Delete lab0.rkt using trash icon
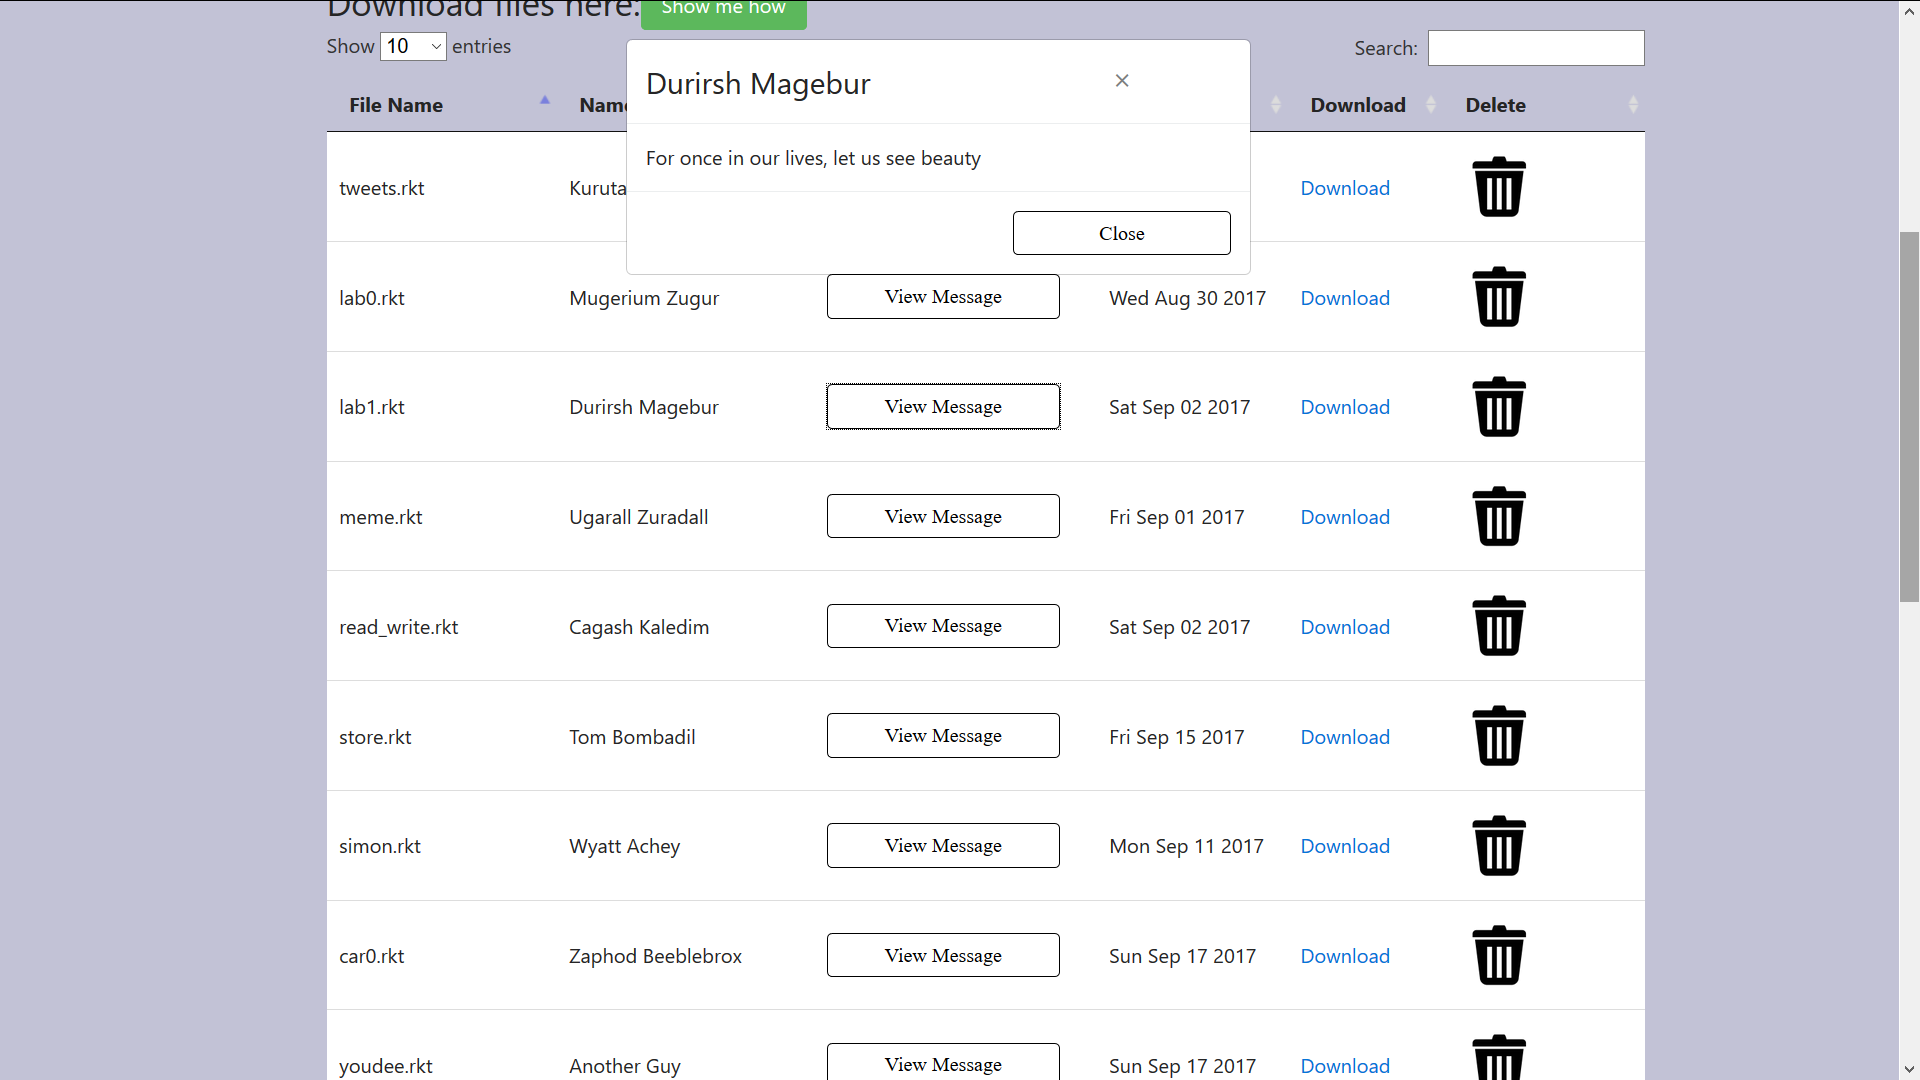Screen dimensions: 1920x1080 (1498, 297)
